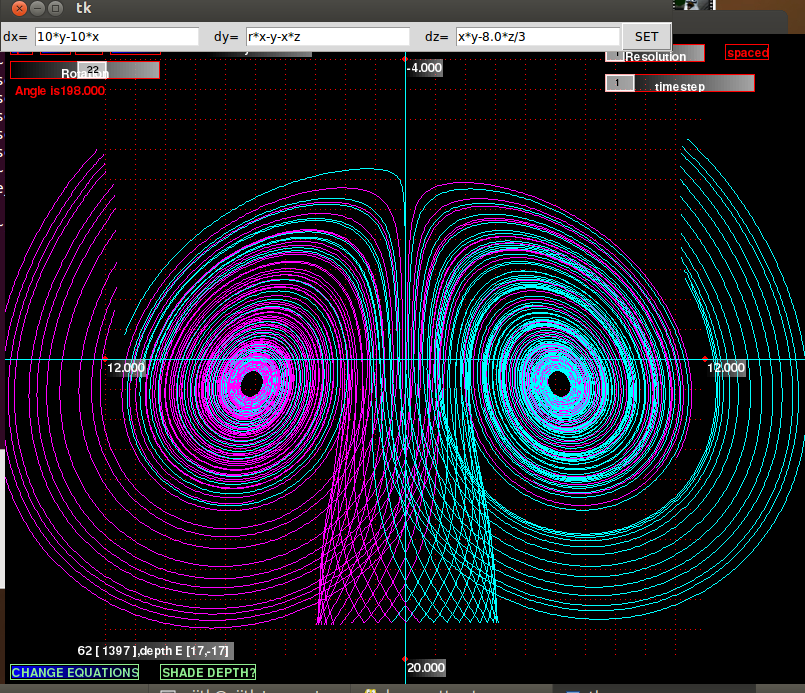The image size is (805, 693).
Task: Click the SET button to apply equations
Action: point(647,36)
